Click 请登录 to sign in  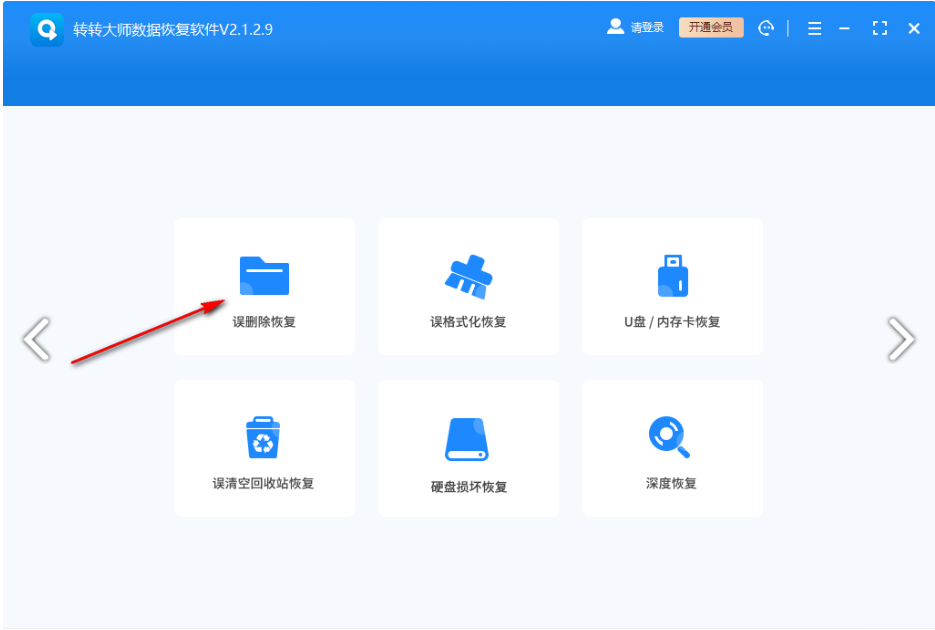647,27
